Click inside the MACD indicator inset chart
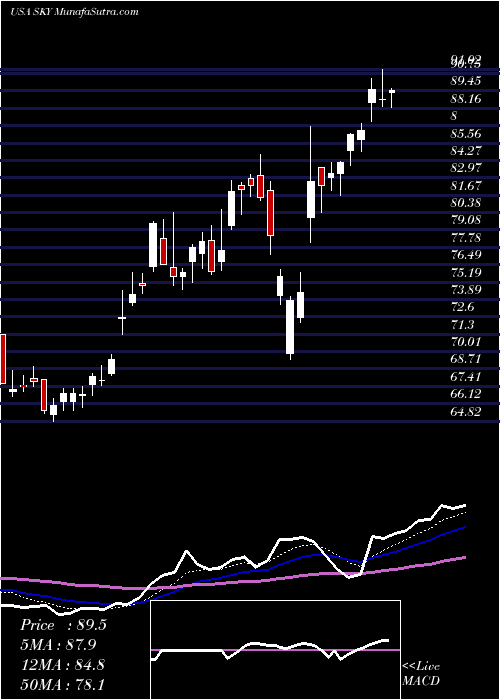Image resolution: width=500 pixels, height=700 pixels. pos(275,650)
